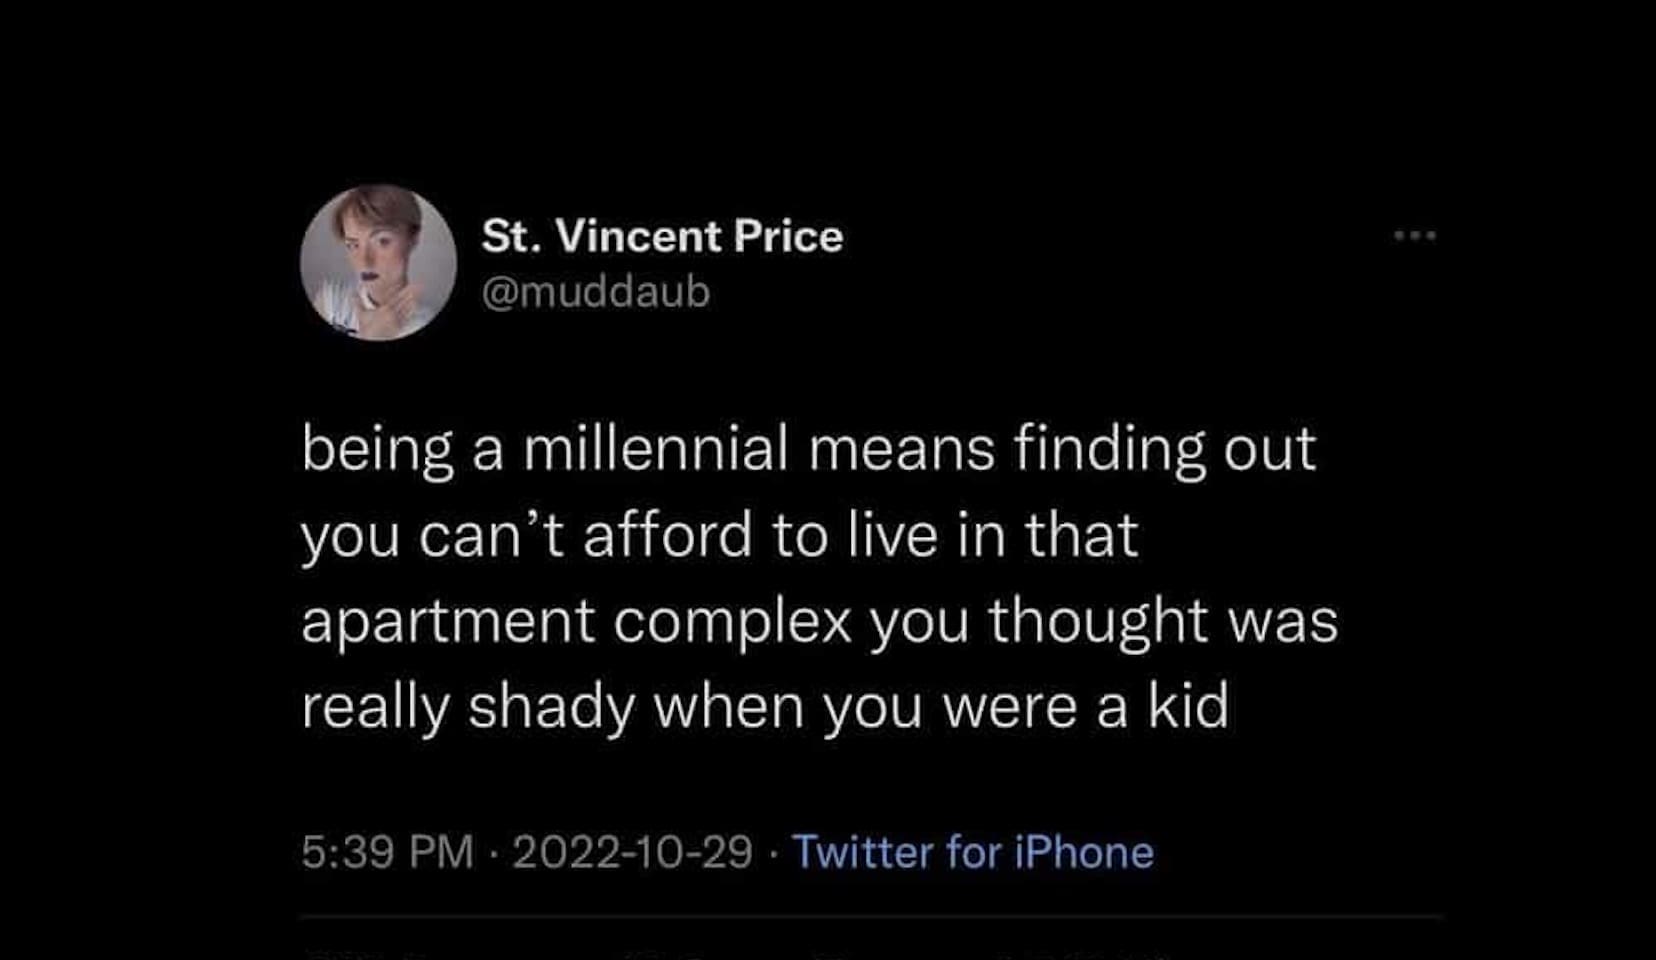Click the word "means" in the tweet
This screenshot has width=1656, height=960.
(x=901, y=448)
